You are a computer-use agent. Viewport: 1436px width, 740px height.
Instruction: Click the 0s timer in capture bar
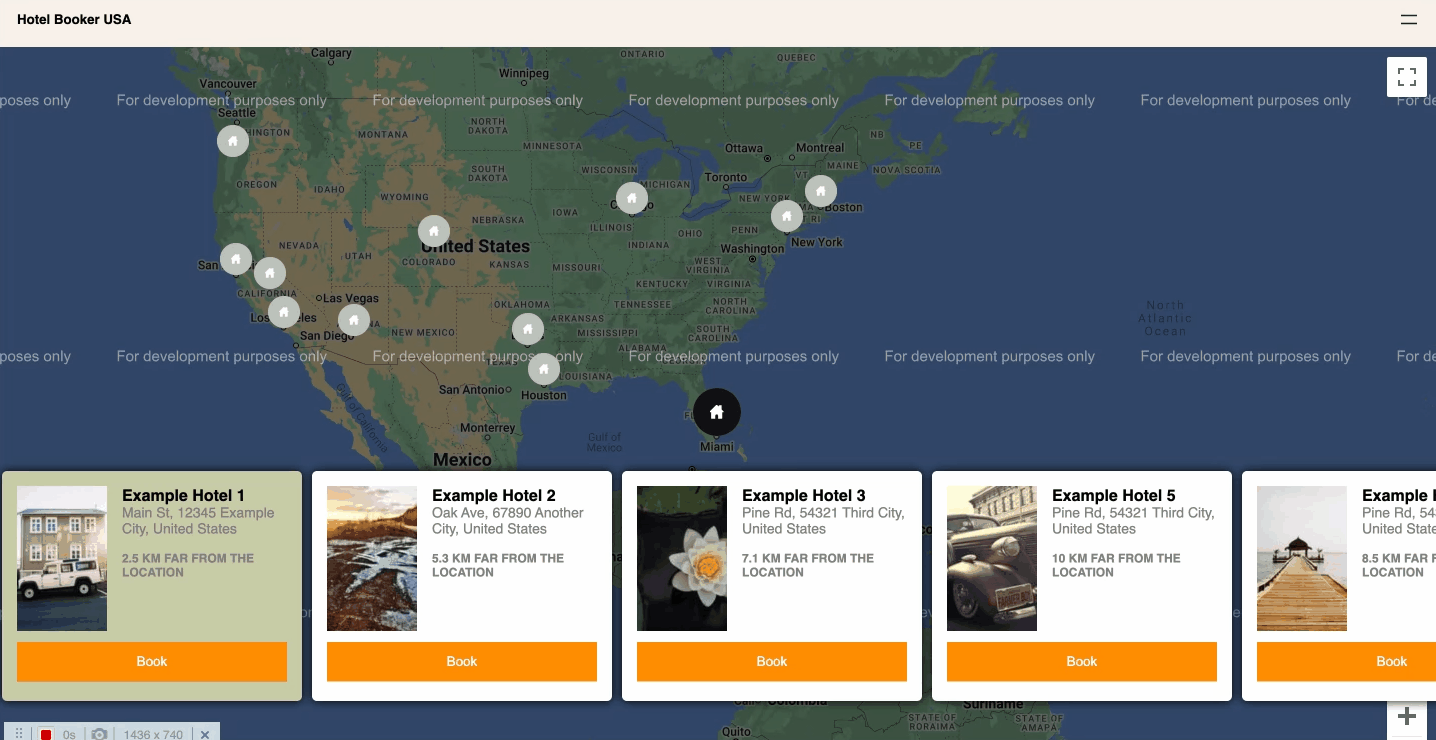click(69, 735)
